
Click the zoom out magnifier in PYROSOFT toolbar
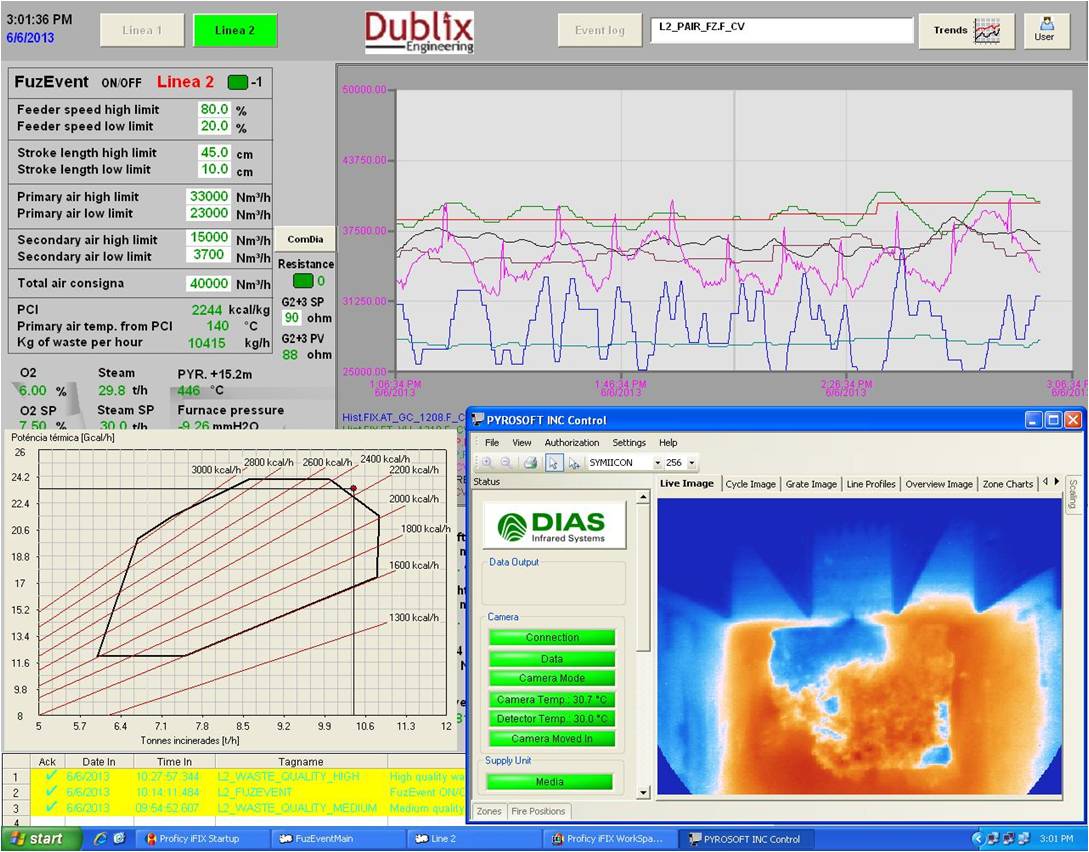pos(506,463)
